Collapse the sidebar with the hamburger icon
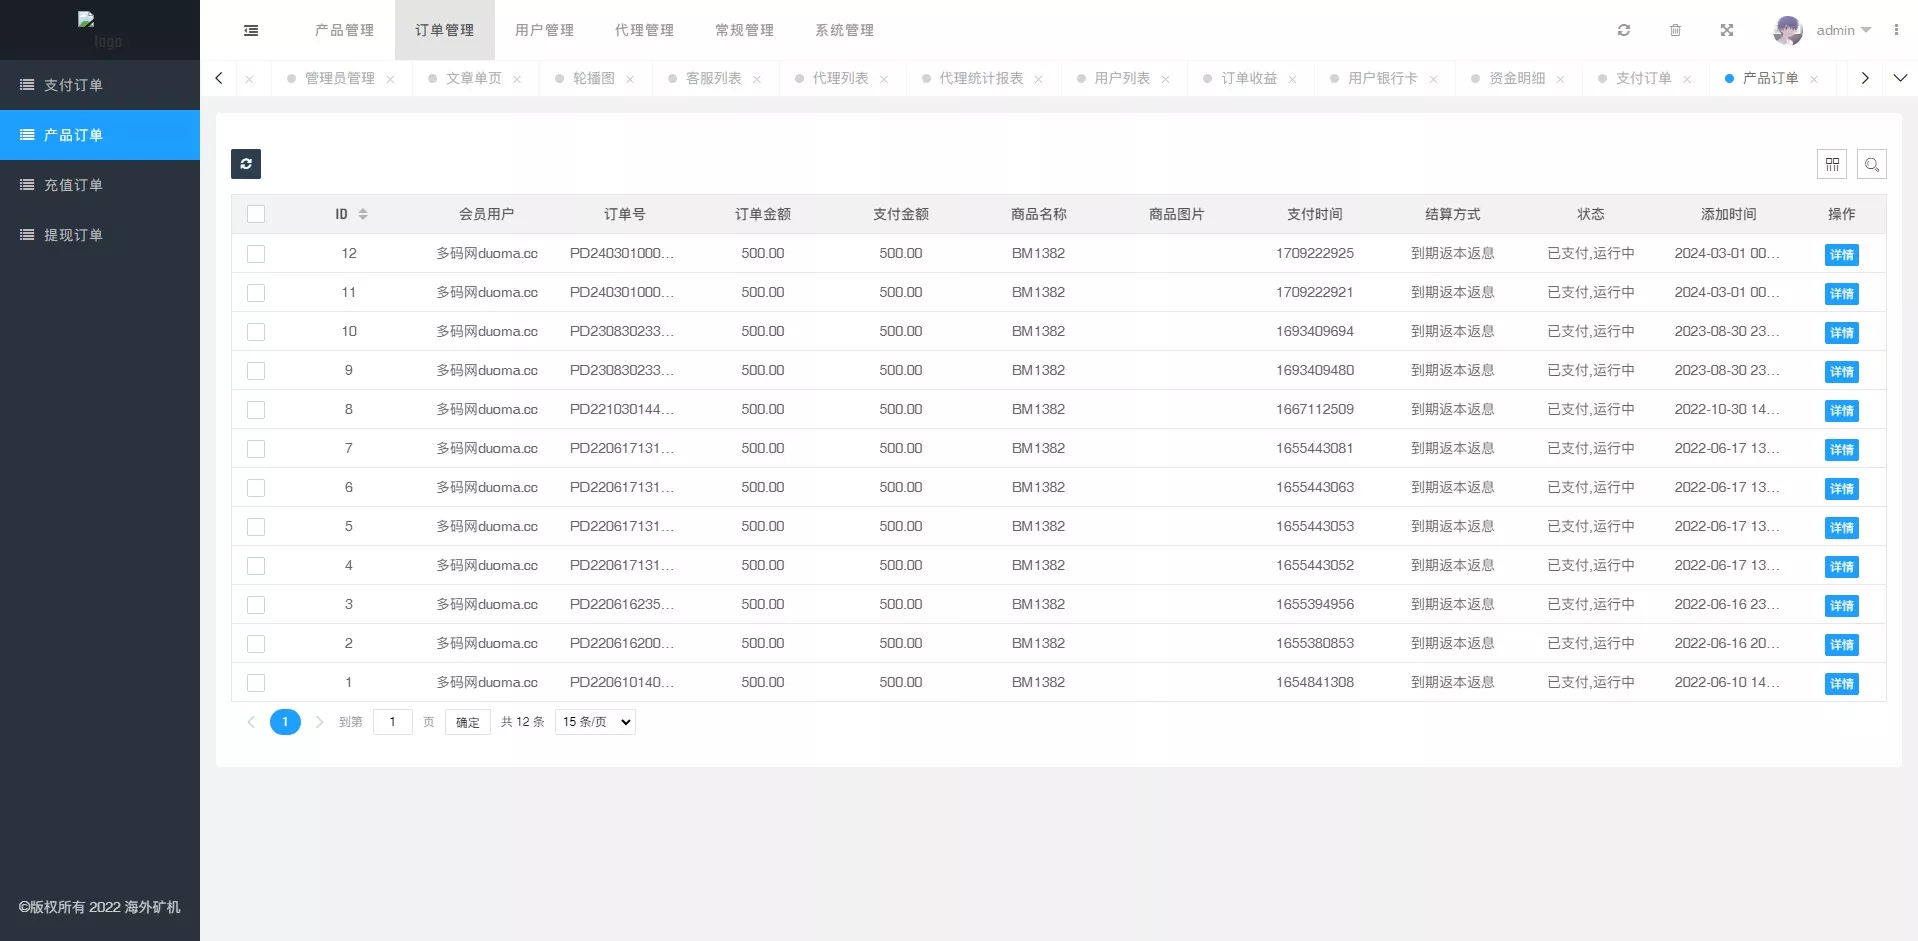The height and width of the screenshot is (941, 1918). point(251,31)
